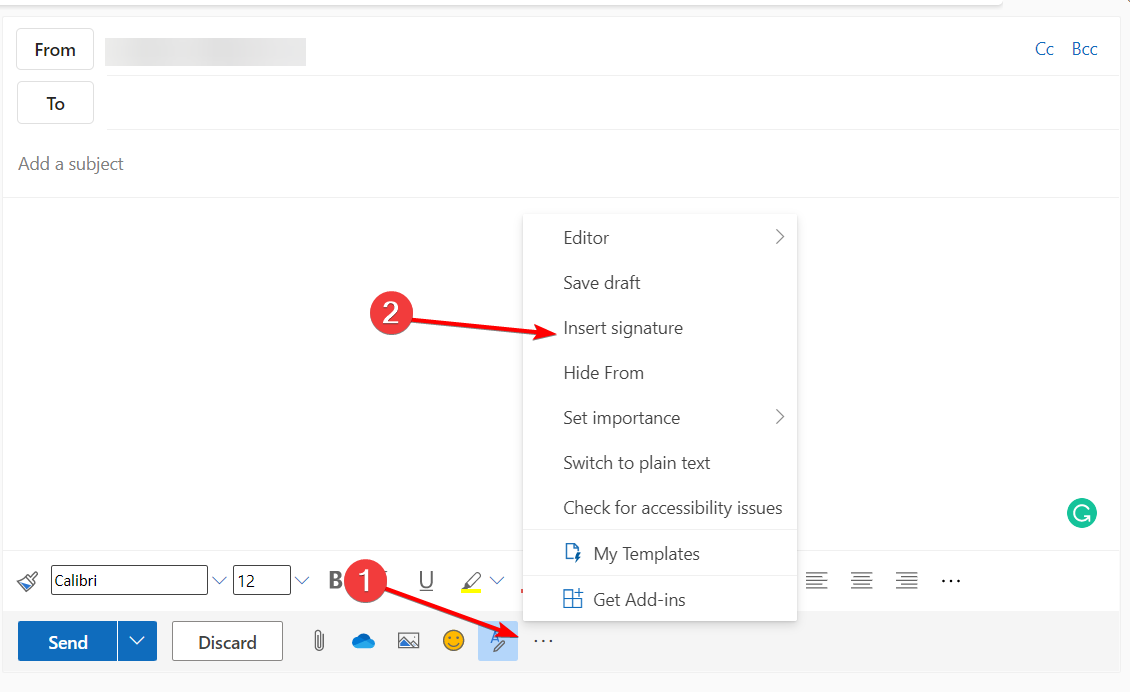Open the font size dropdown

pyautogui.click(x=302, y=580)
